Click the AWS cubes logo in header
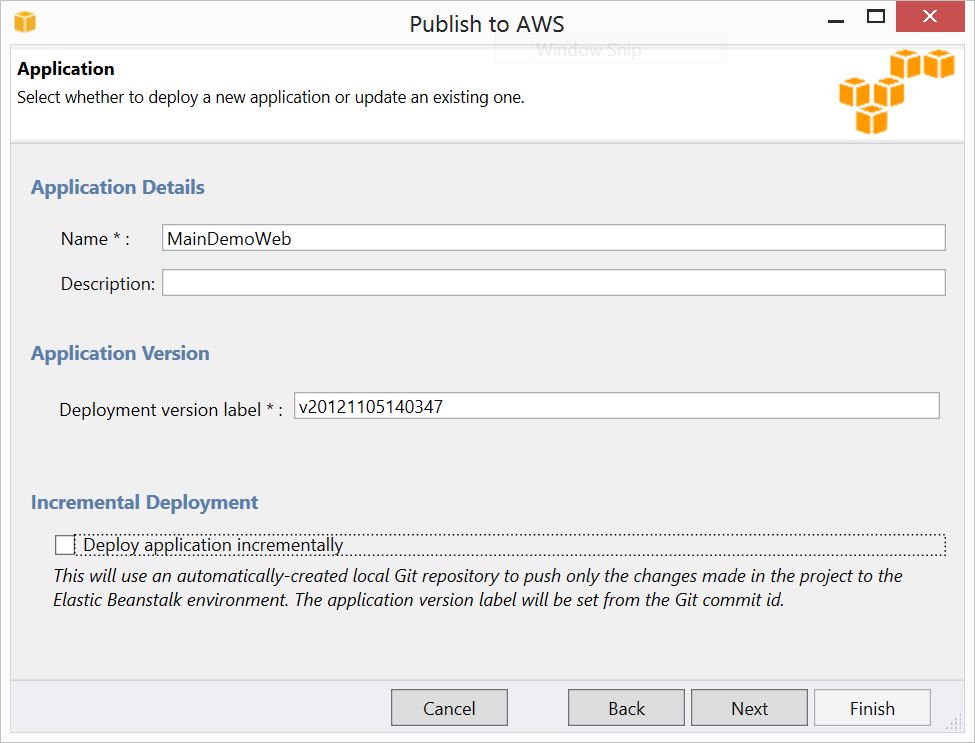Viewport: 975px width, 743px height. 897,91
